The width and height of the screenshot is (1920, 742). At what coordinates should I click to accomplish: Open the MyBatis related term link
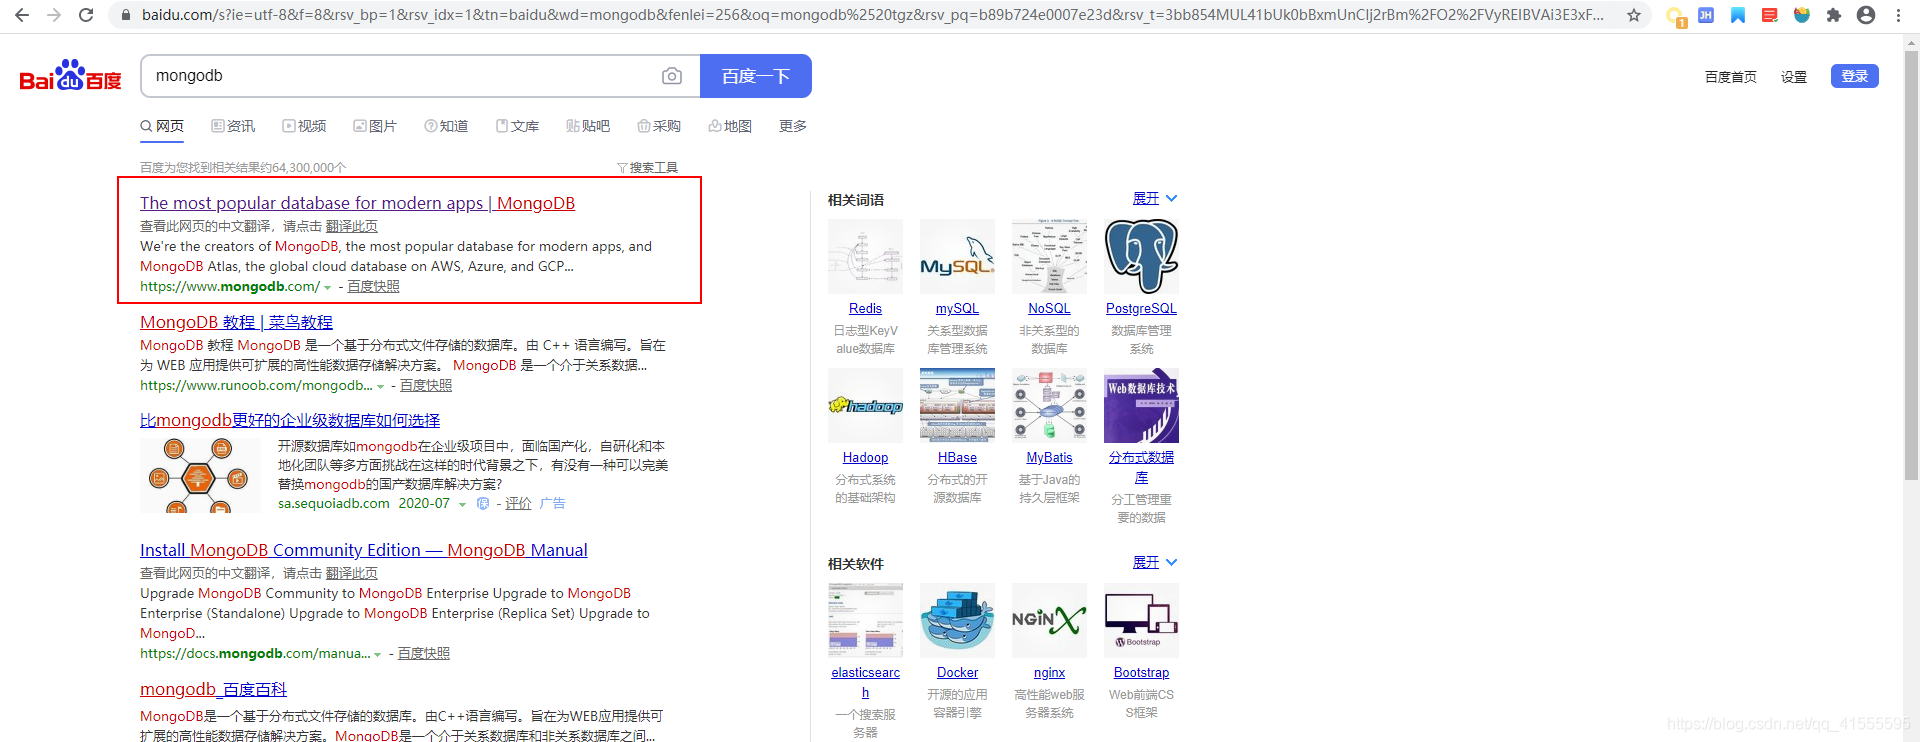(x=1049, y=457)
